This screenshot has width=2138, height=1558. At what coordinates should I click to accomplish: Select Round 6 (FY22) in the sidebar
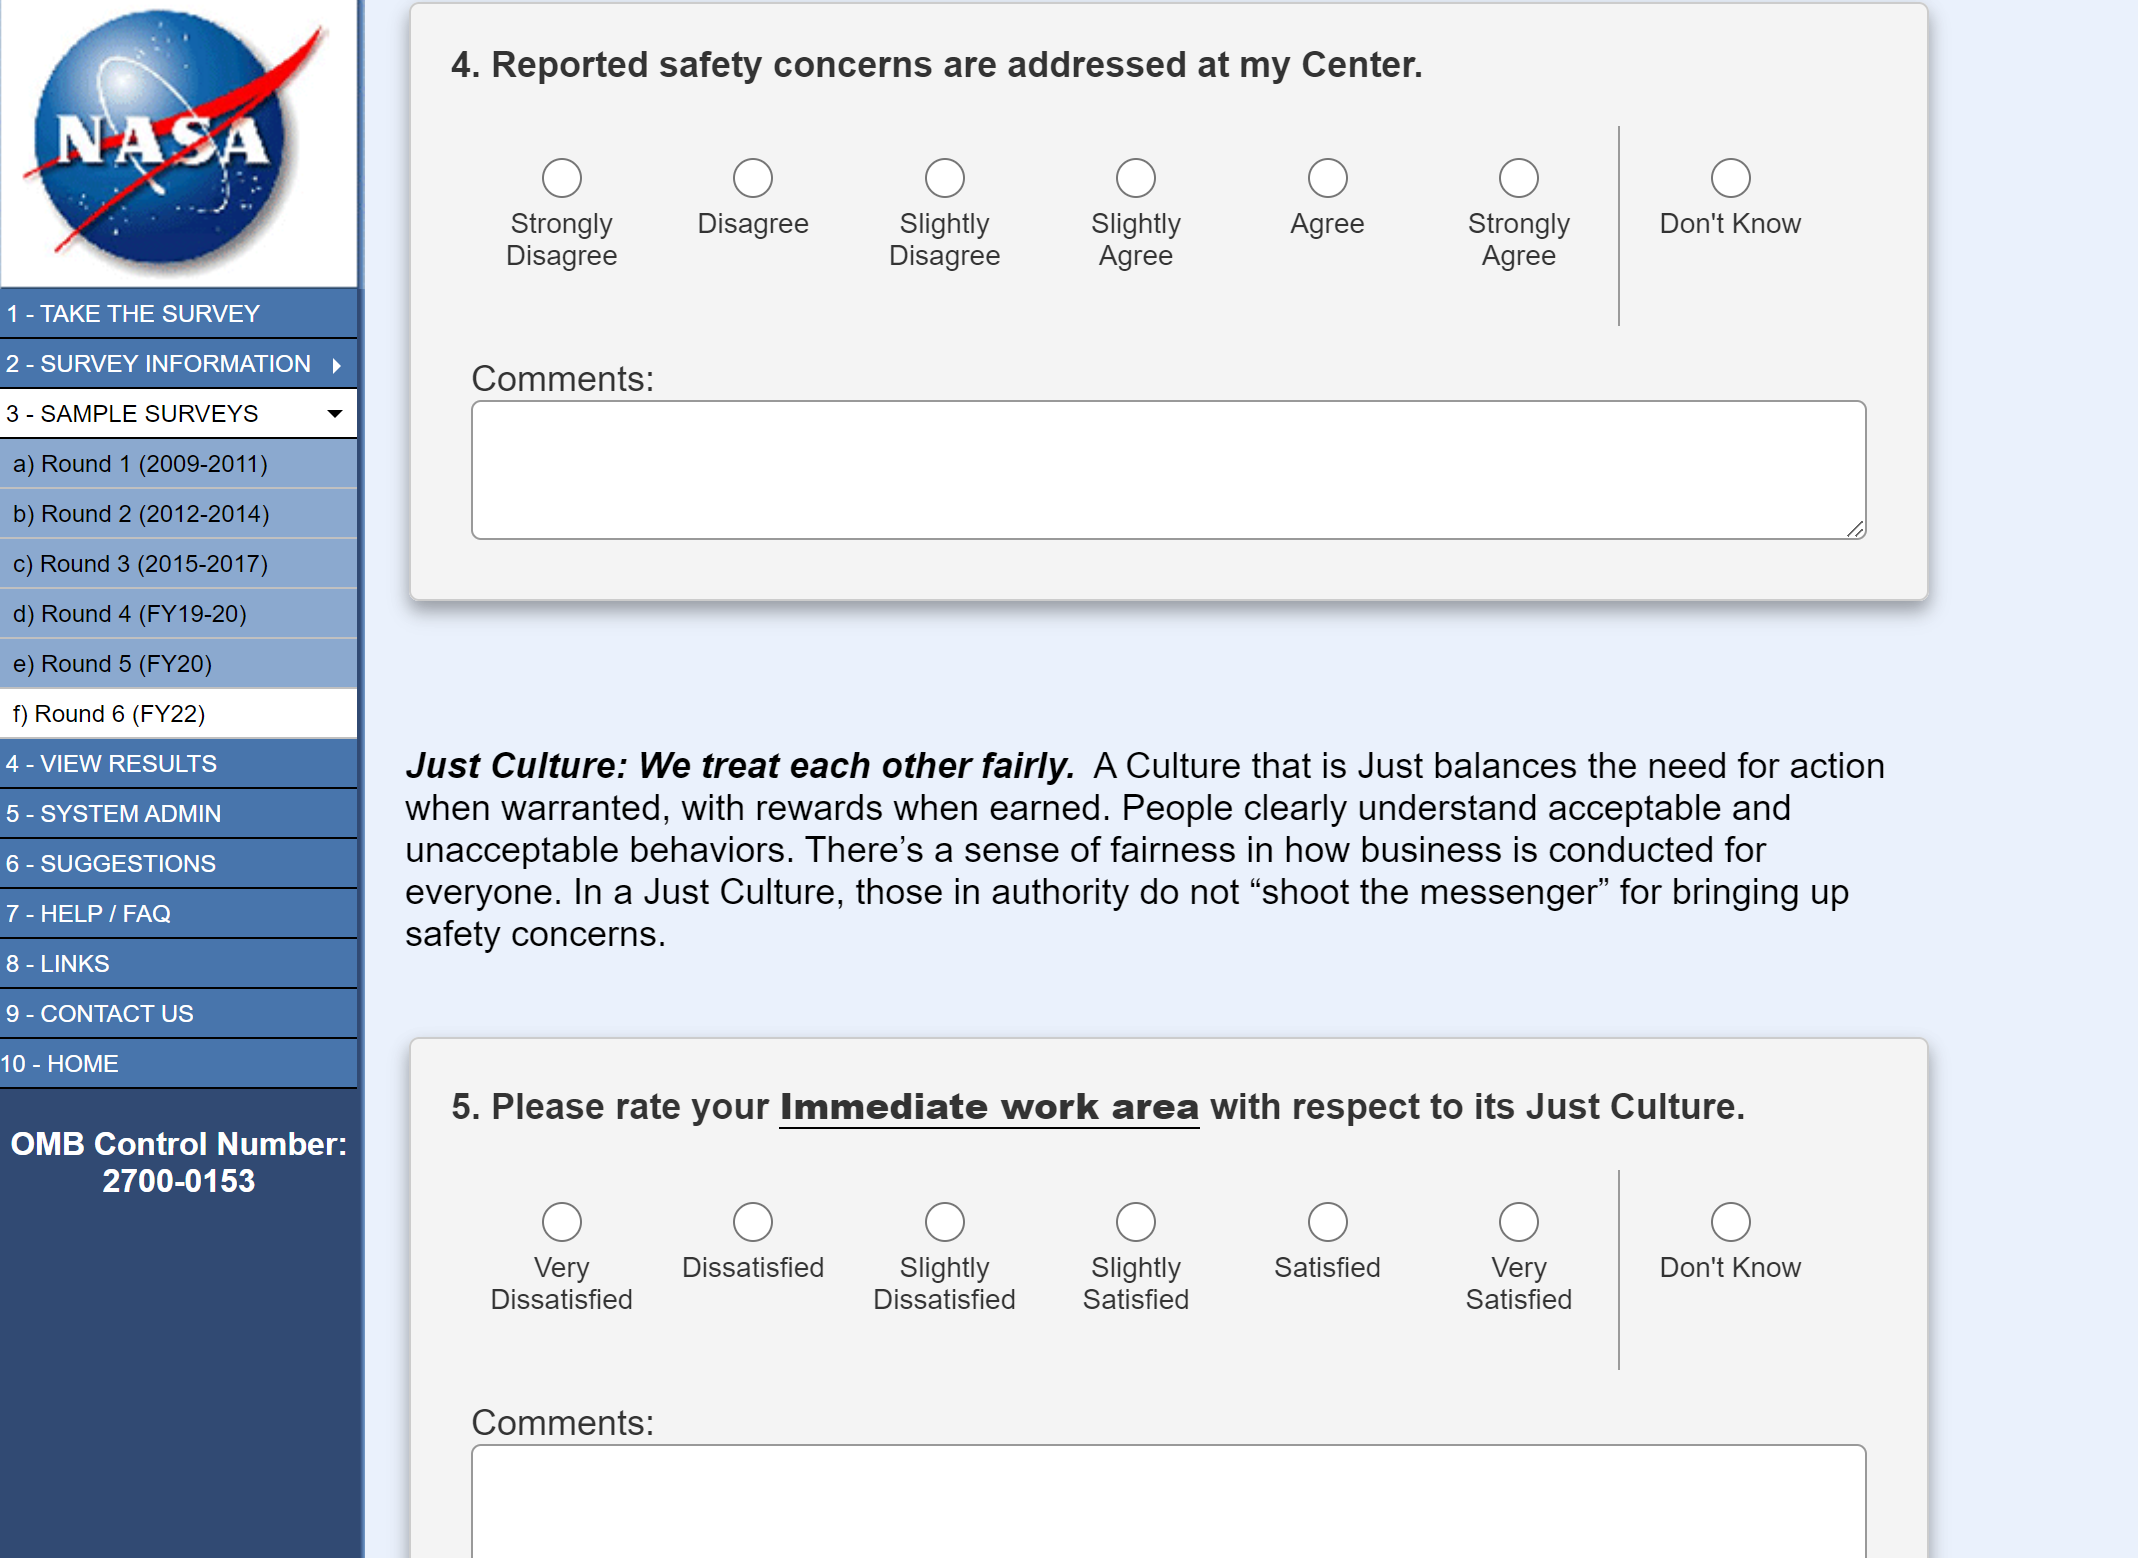(109, 714)
